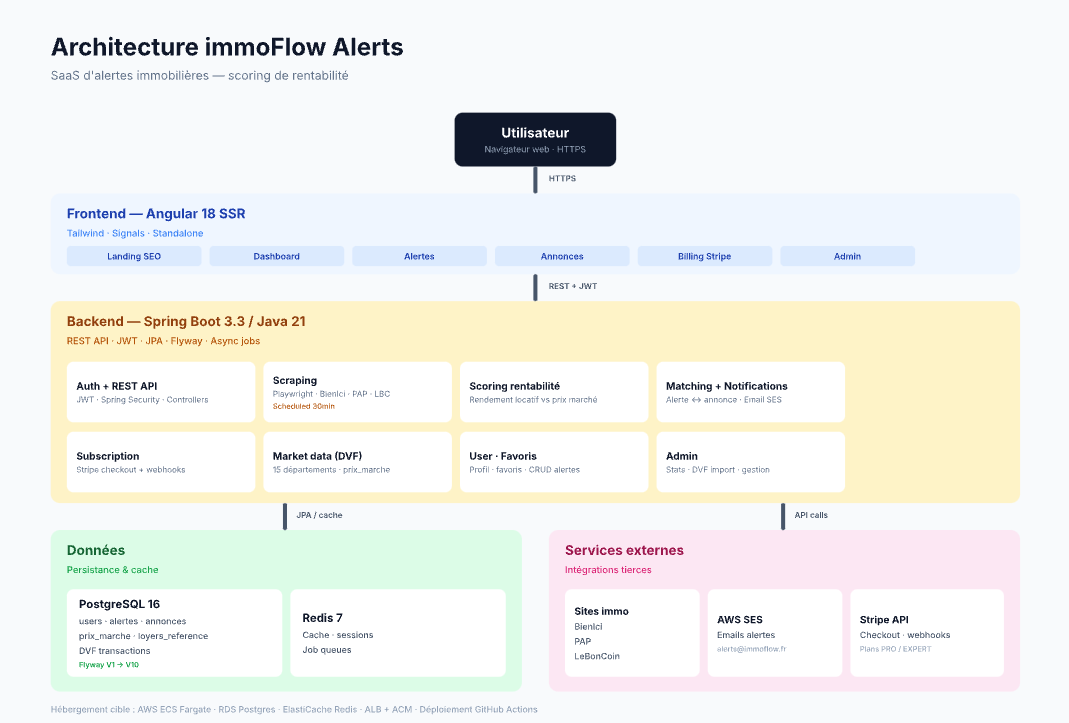Select the Landing SEO frontend chip
1069x723 pixels.
point(134,256)
